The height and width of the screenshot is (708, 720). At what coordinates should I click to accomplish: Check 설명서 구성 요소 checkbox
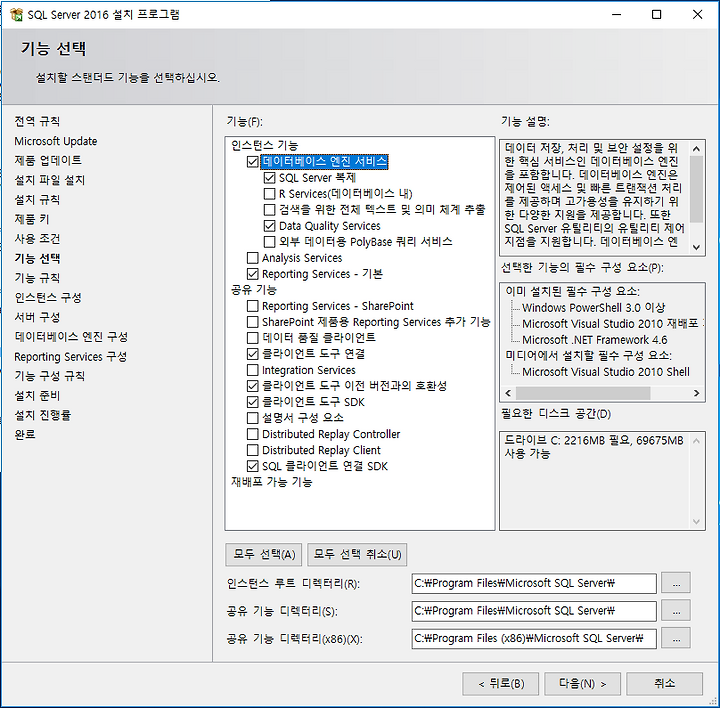[253, 418]
